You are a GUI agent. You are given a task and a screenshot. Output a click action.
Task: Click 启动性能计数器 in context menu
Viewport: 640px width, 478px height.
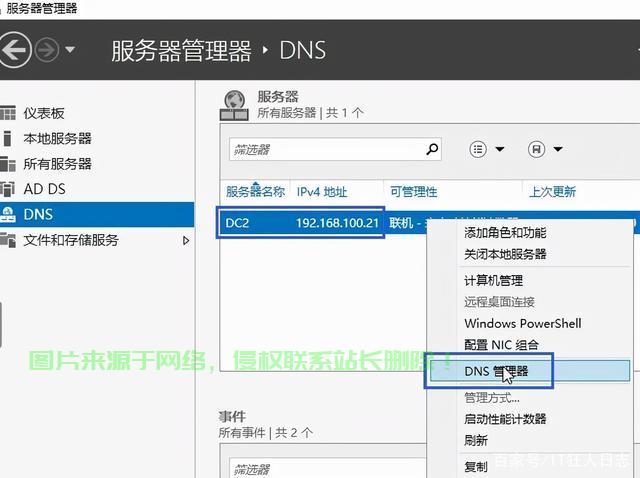tap(505, 419)
